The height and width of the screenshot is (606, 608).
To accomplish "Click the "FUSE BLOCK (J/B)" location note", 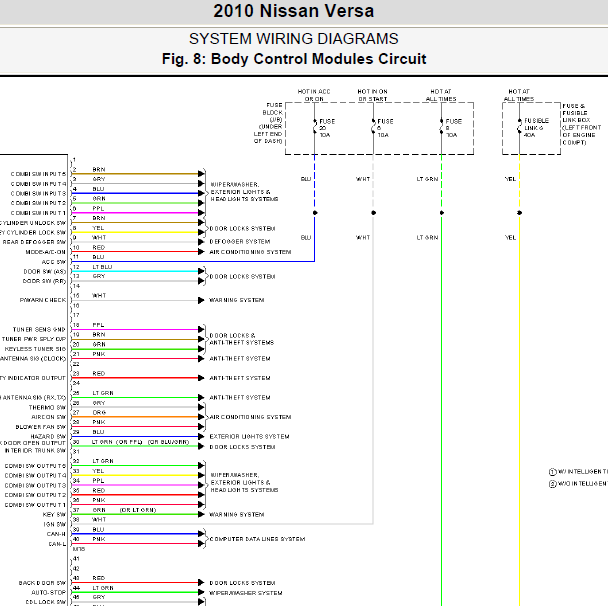I will coord(268,123).
